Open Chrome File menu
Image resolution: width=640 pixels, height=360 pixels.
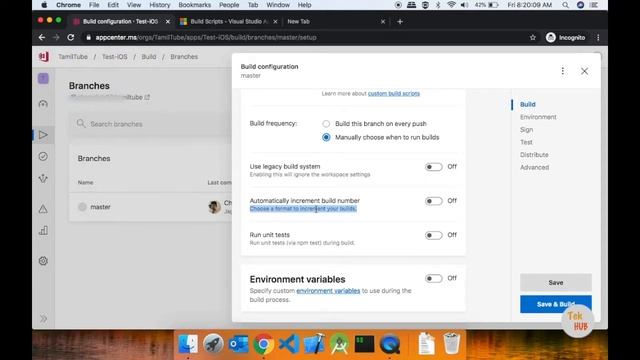point(94,5)
